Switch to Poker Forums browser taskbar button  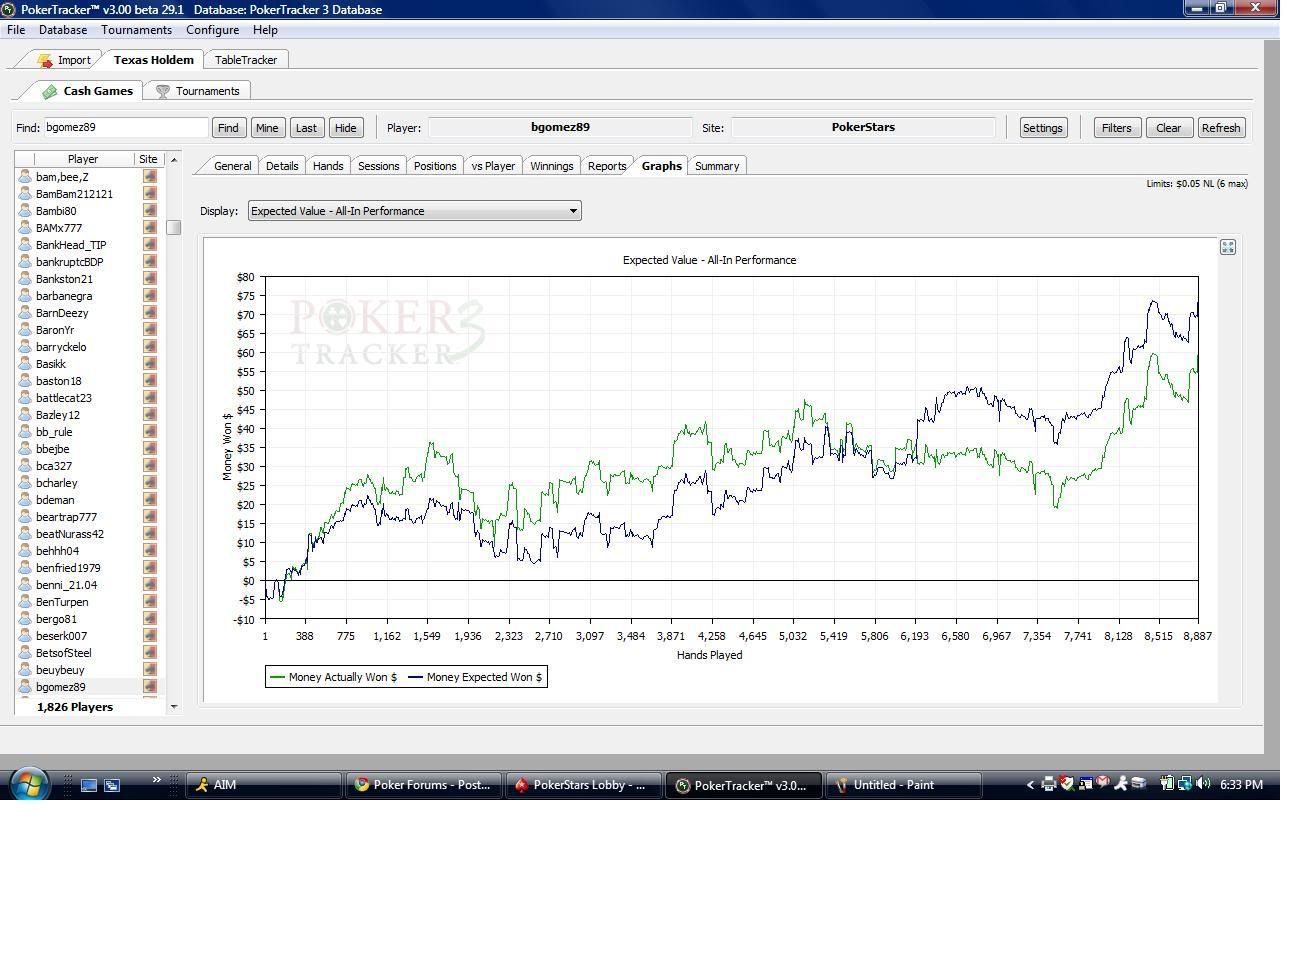424,785
